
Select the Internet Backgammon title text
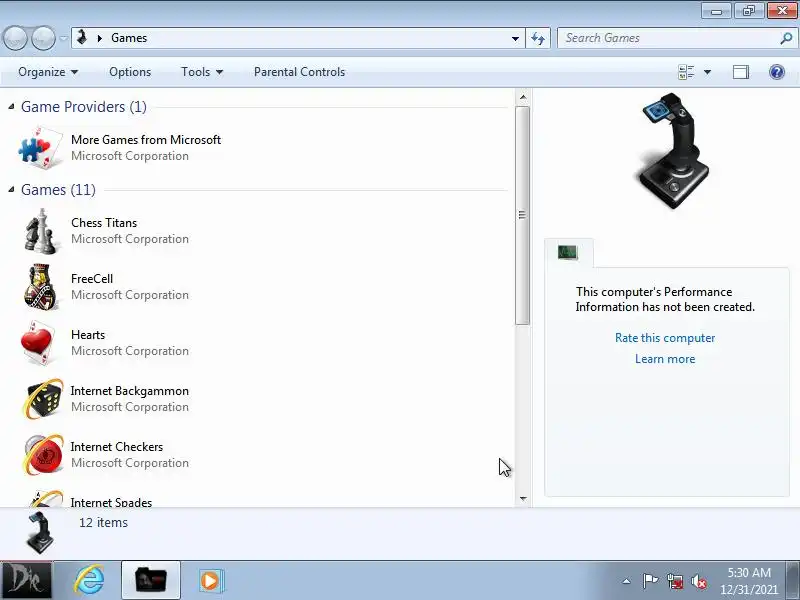(x=130, y=391)
